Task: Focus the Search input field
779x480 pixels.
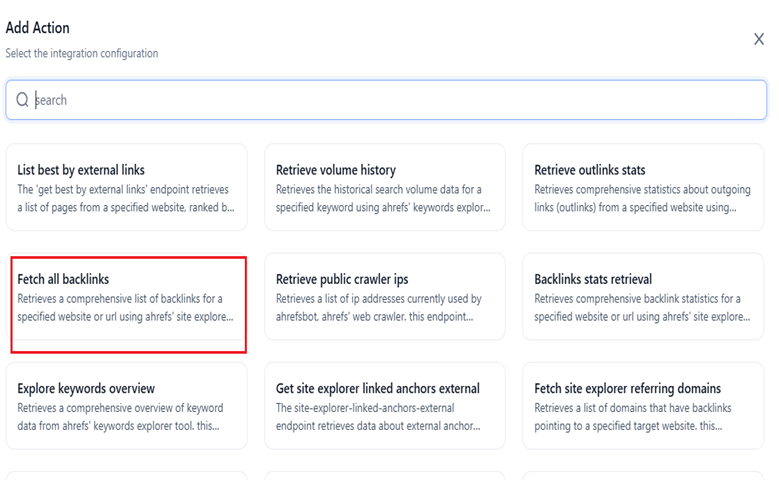Action: [x=386, y=100]
